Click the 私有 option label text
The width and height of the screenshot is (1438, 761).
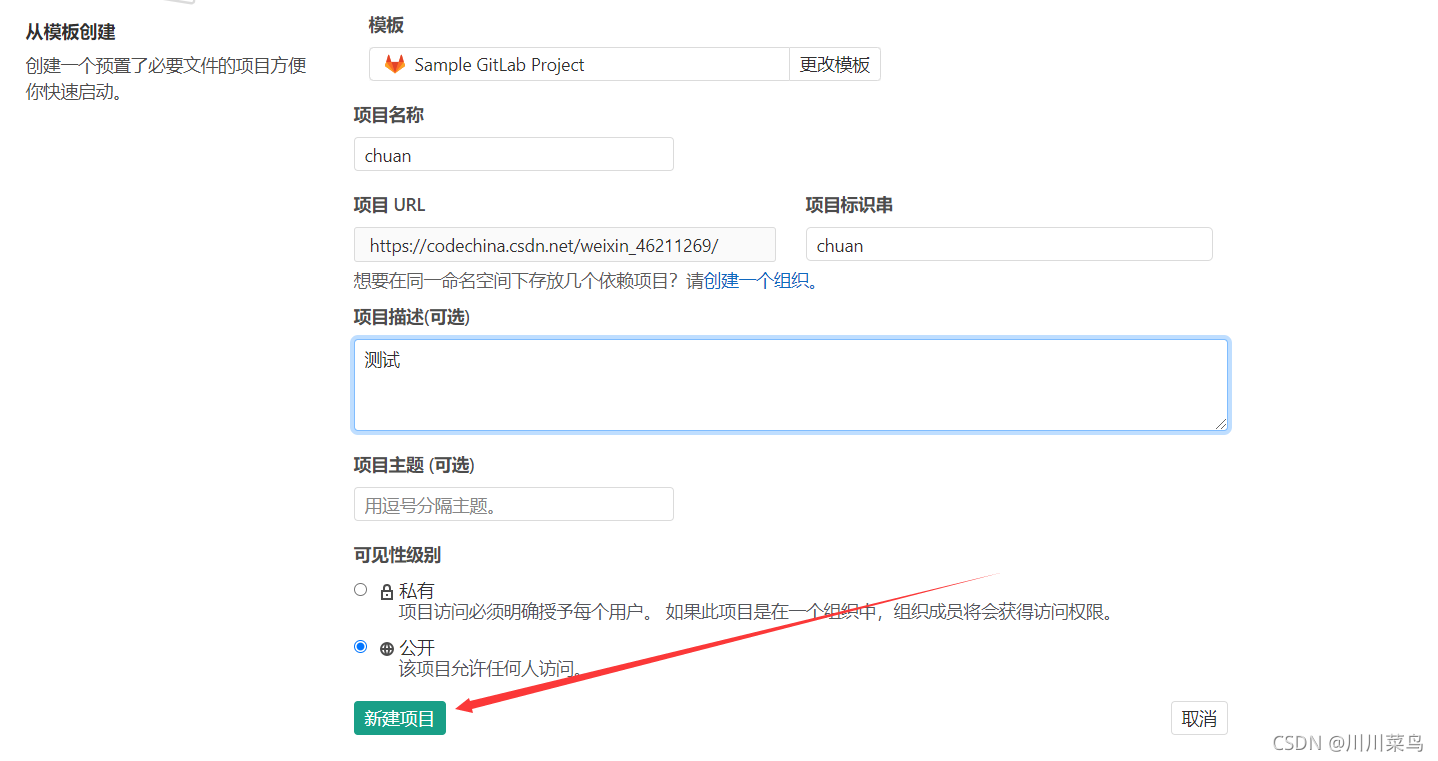click(417, 591)
